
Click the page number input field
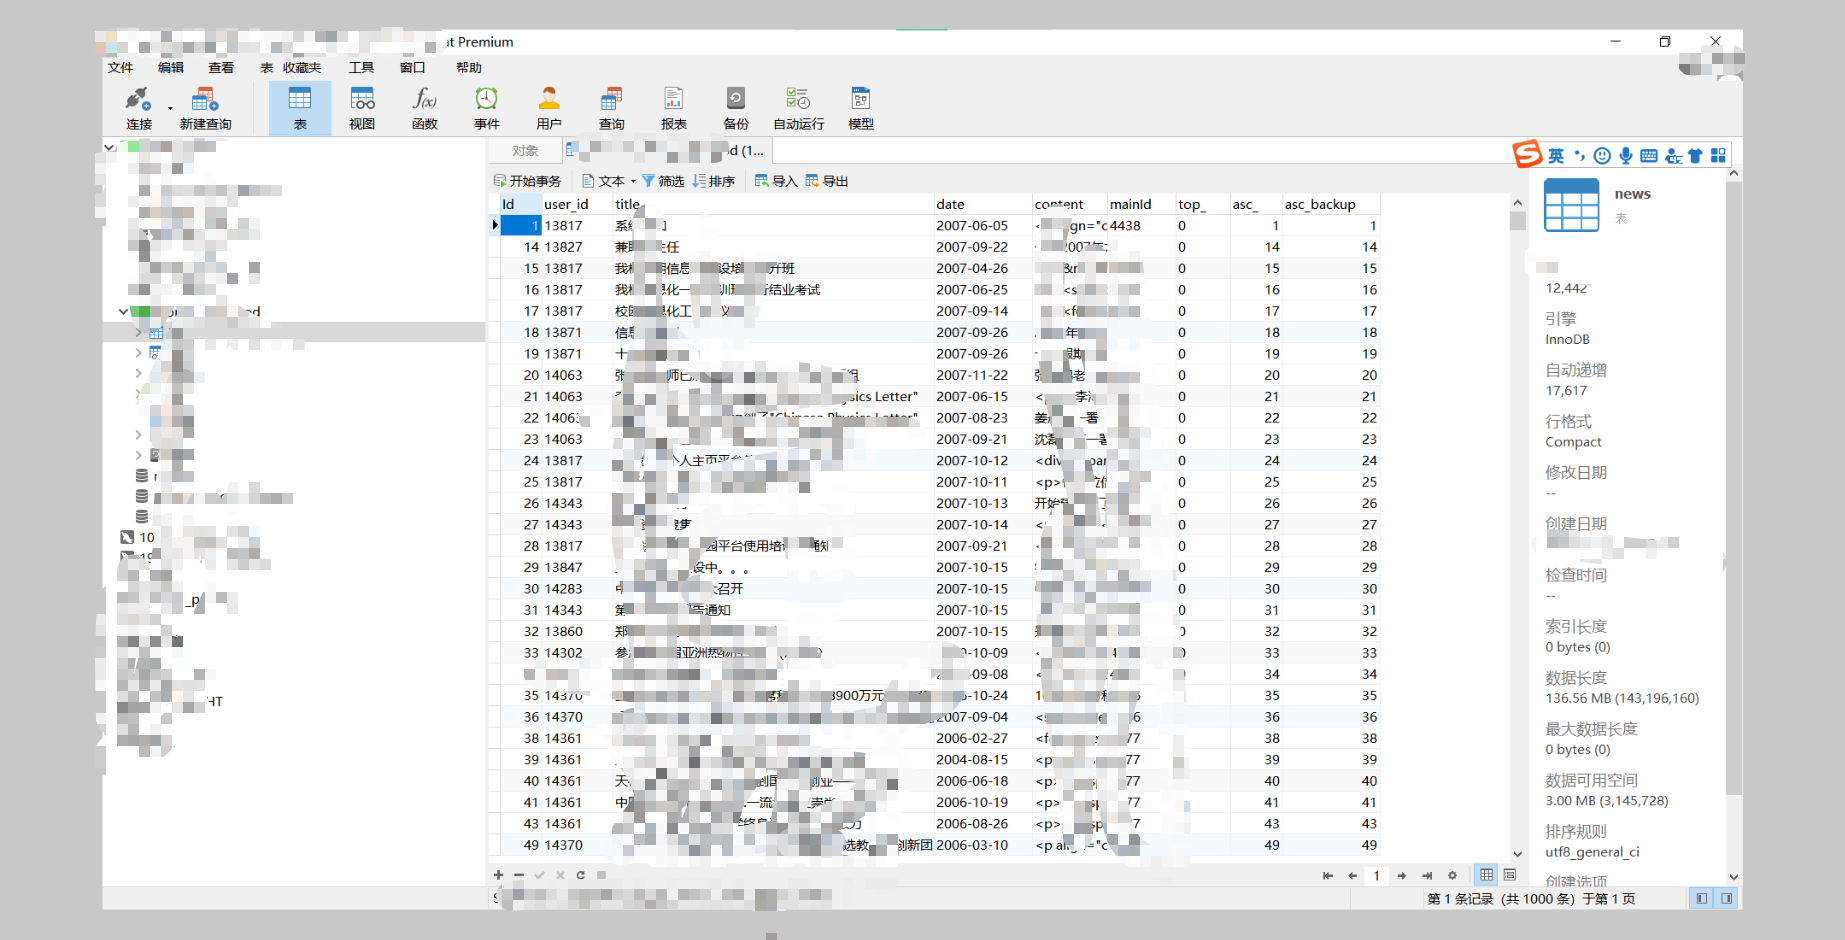1376,876
